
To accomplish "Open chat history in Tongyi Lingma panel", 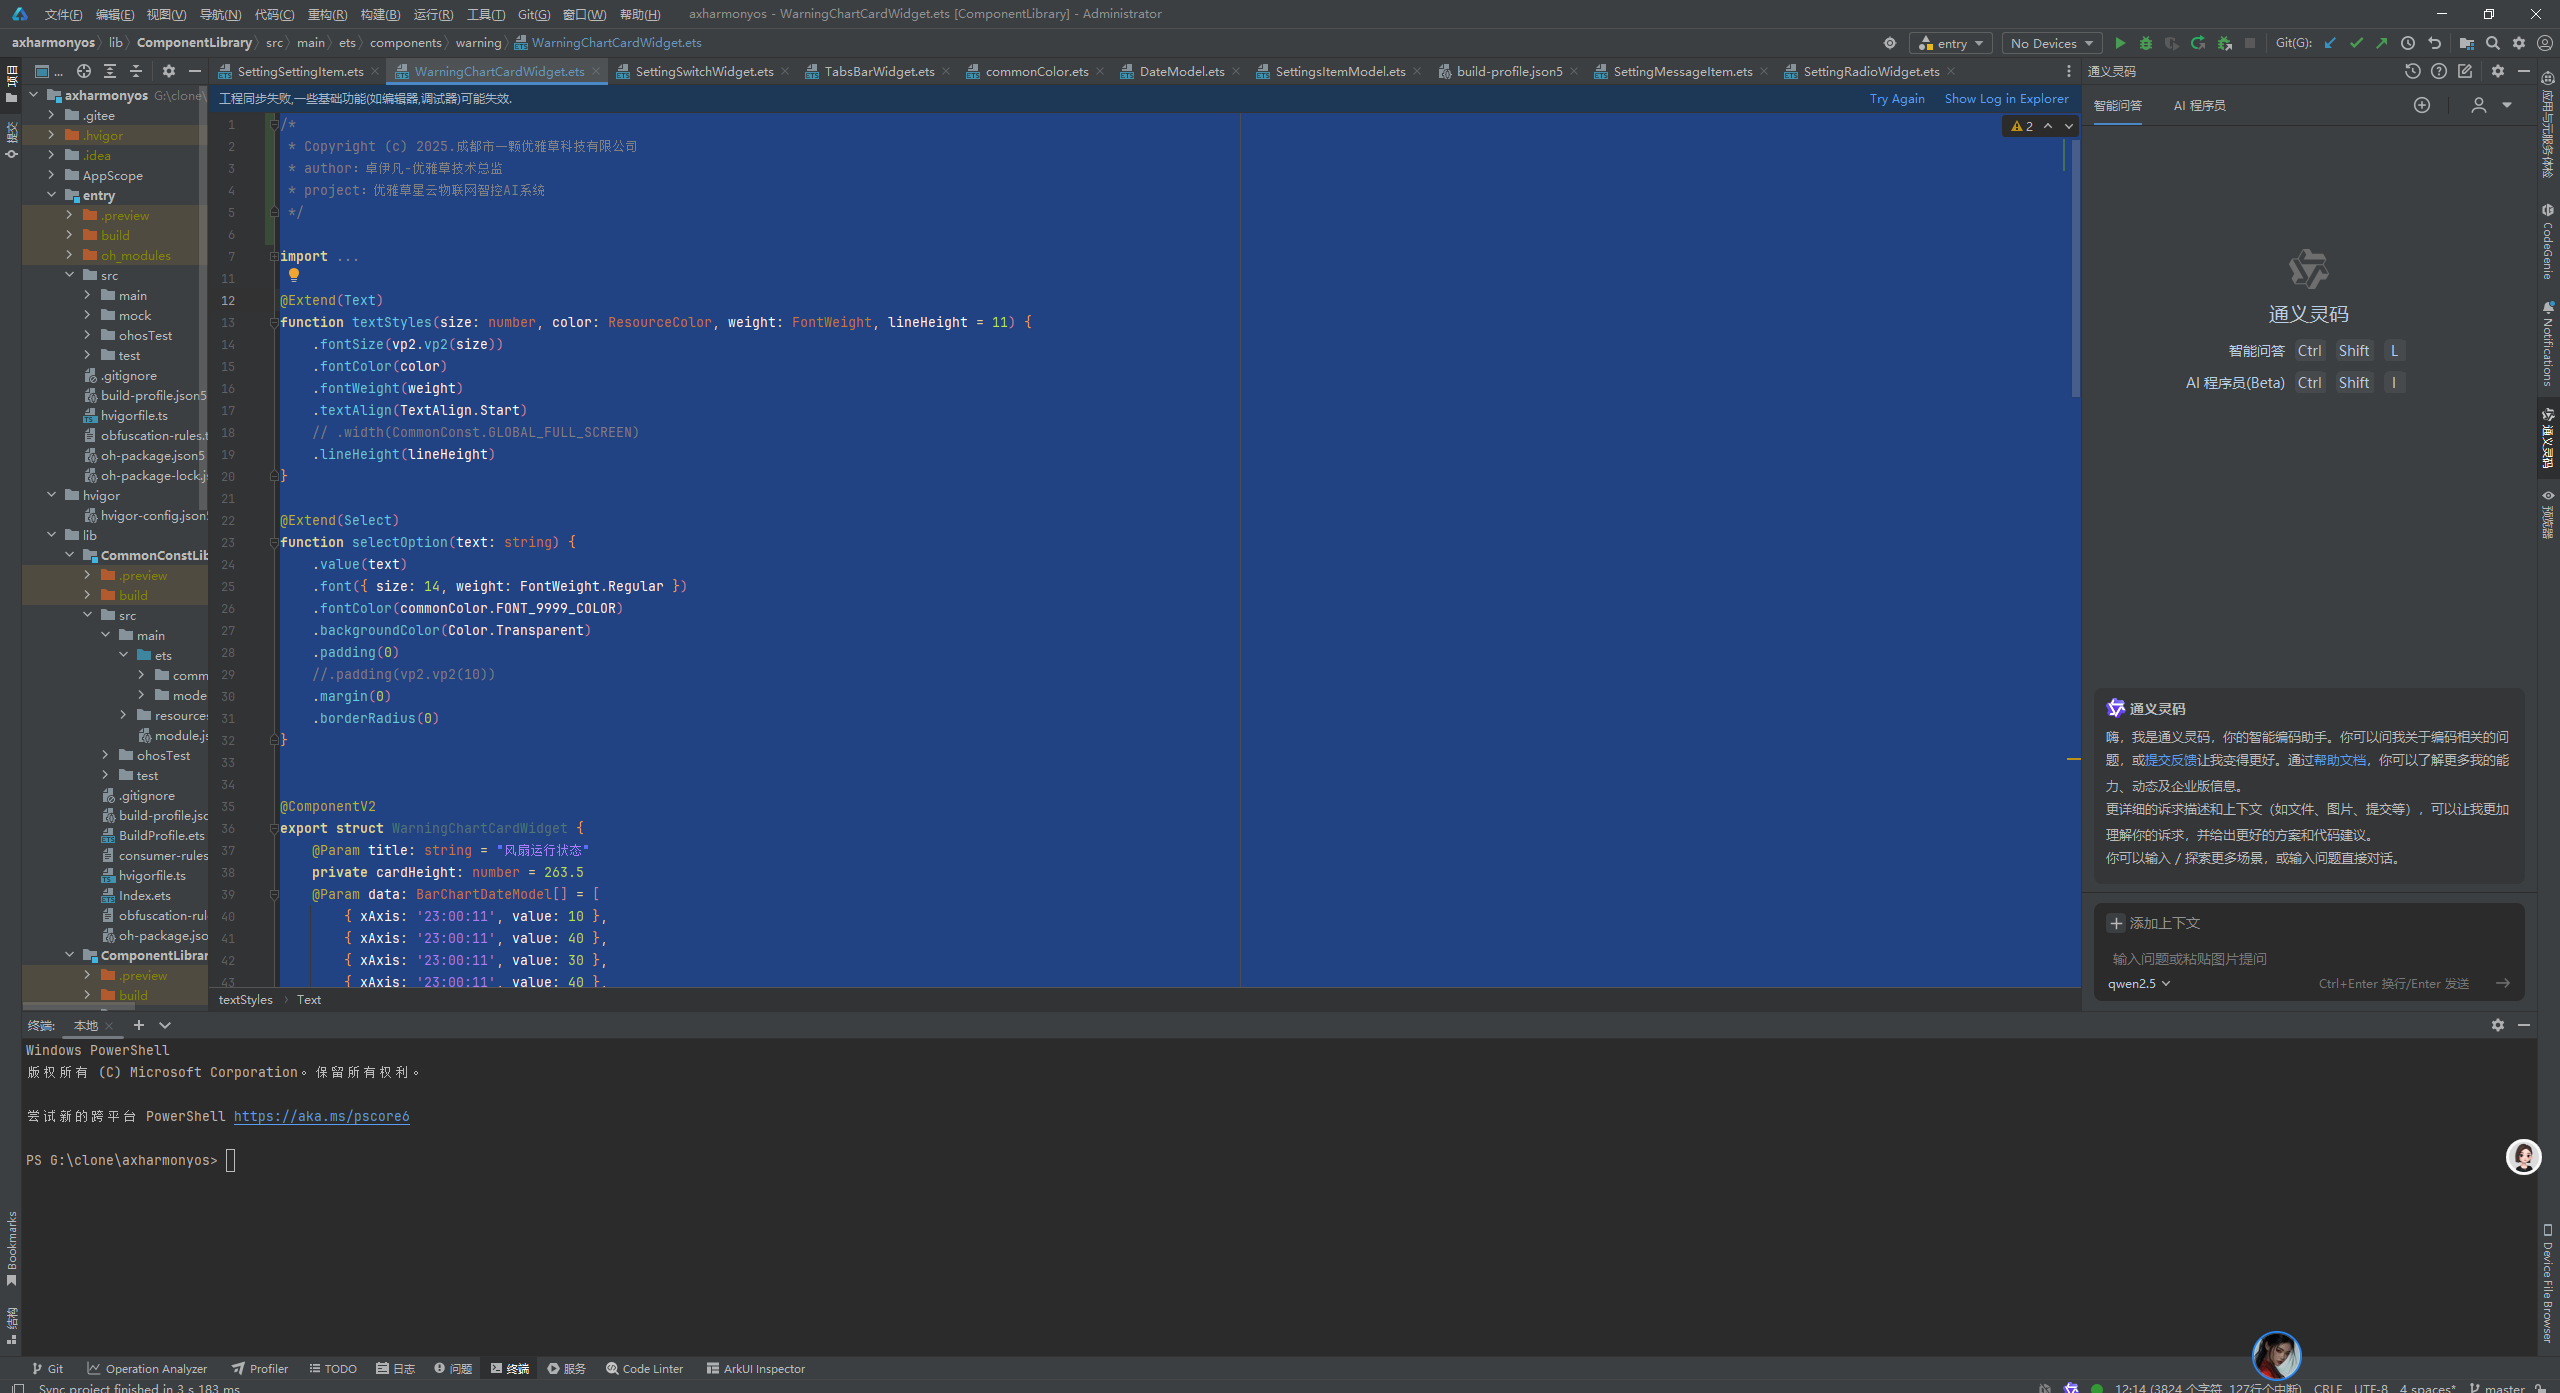I will tap(2412, 71).
